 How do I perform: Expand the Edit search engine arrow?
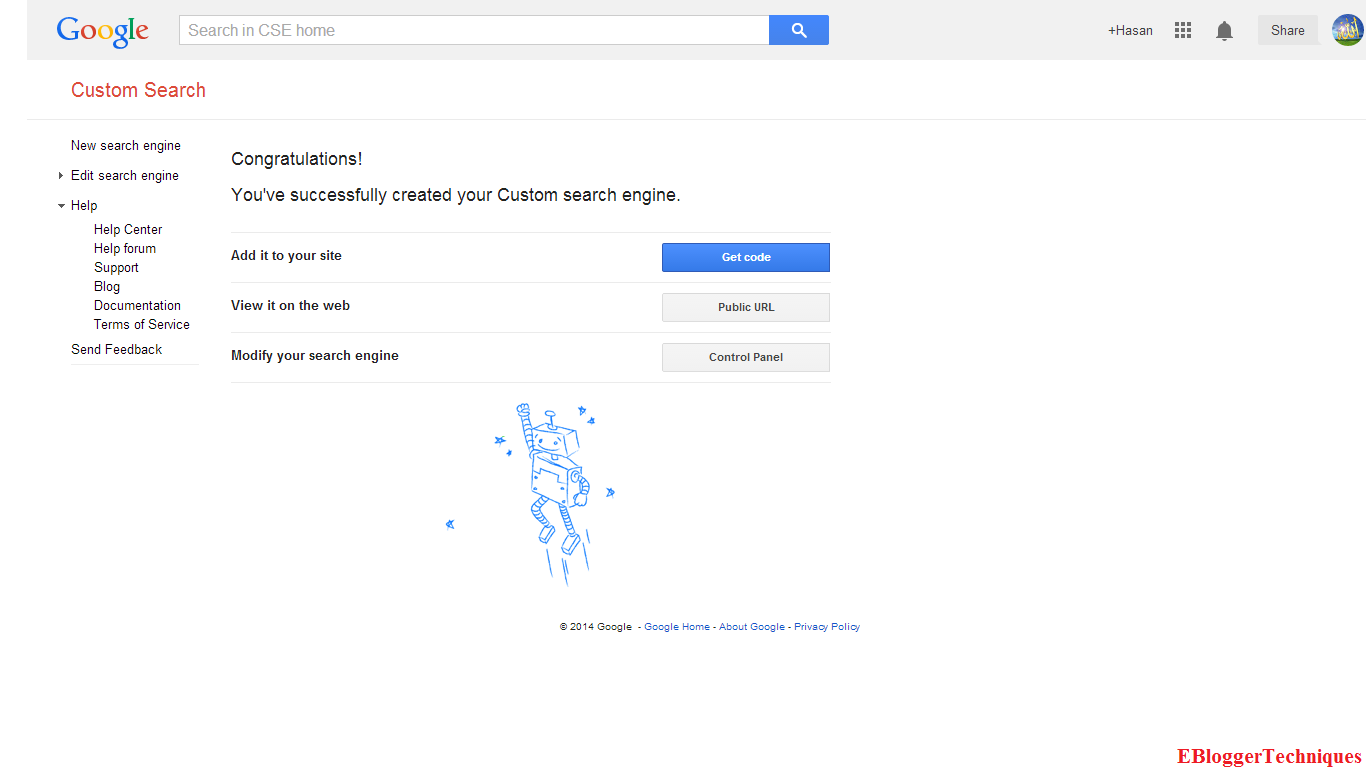click(x=61, y=176)
